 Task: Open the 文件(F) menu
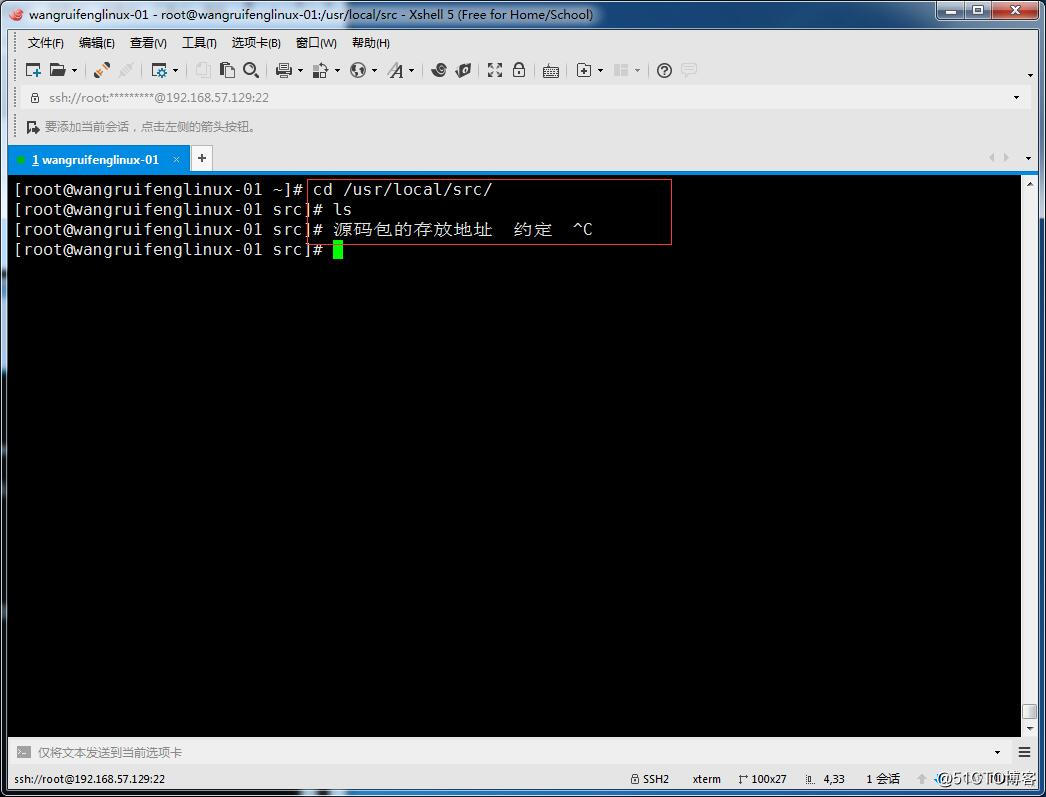[45, 43]
